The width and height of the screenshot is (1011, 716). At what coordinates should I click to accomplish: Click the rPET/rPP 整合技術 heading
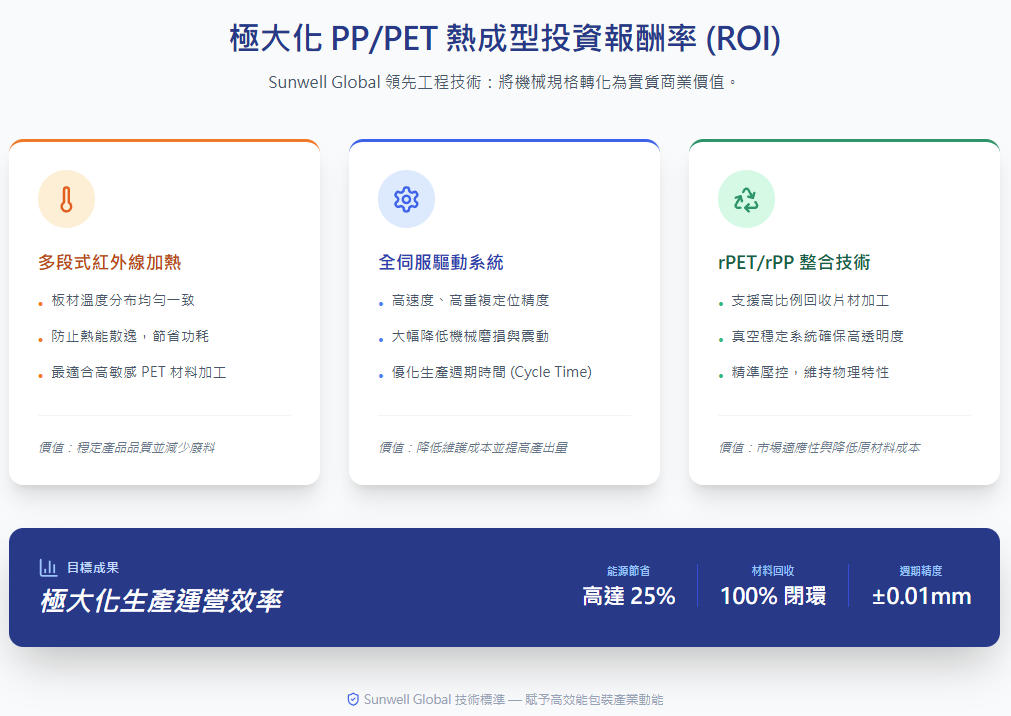pyautogui.click(x=794, y=263)
